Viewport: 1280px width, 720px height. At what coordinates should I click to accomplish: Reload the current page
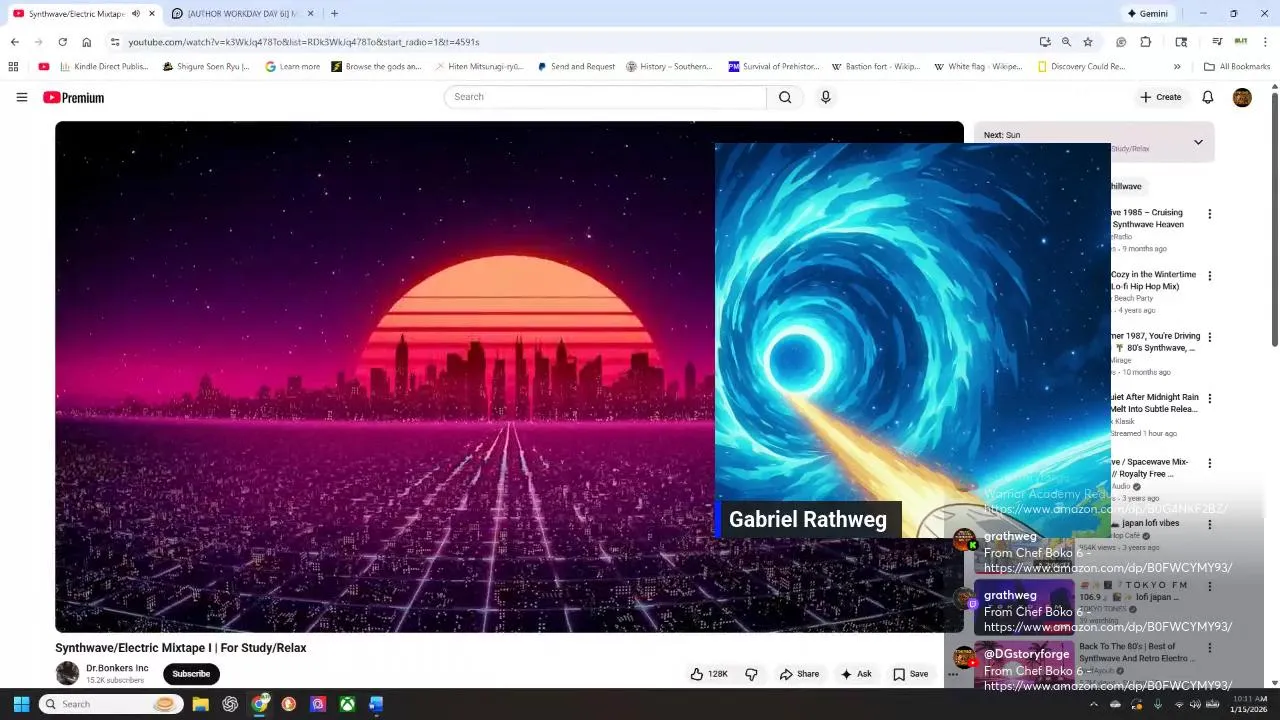click(62, 42)
